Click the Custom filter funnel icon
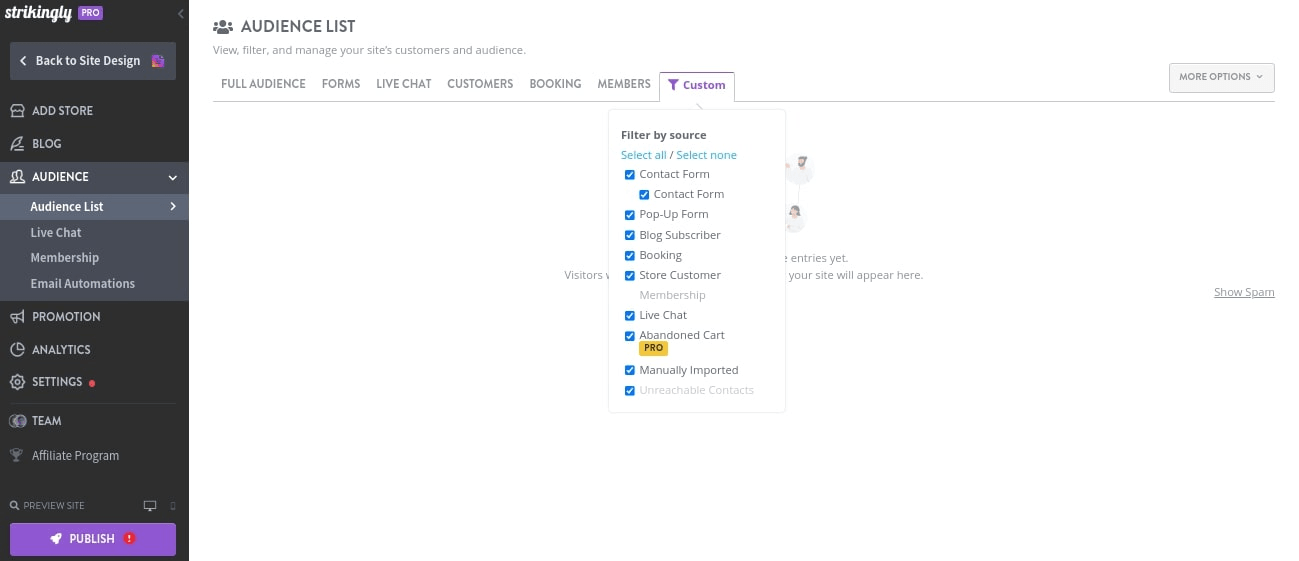1299x561 pixels. (673, 85)
